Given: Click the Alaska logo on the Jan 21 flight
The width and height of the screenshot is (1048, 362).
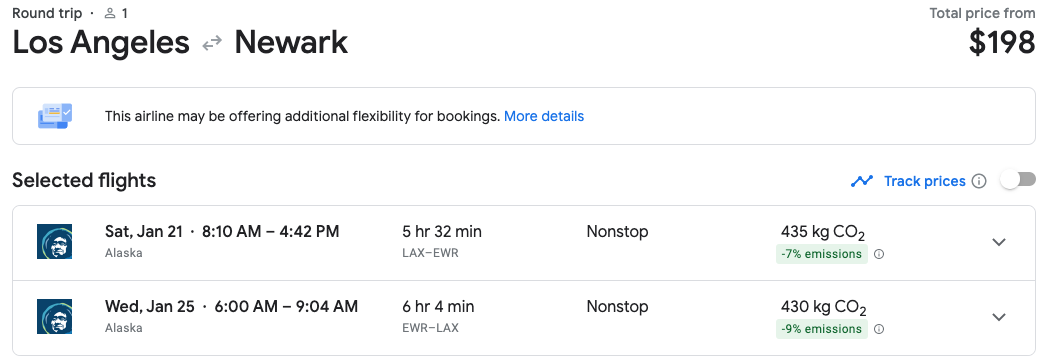Looking at the screenshot, I should (54, 242).
